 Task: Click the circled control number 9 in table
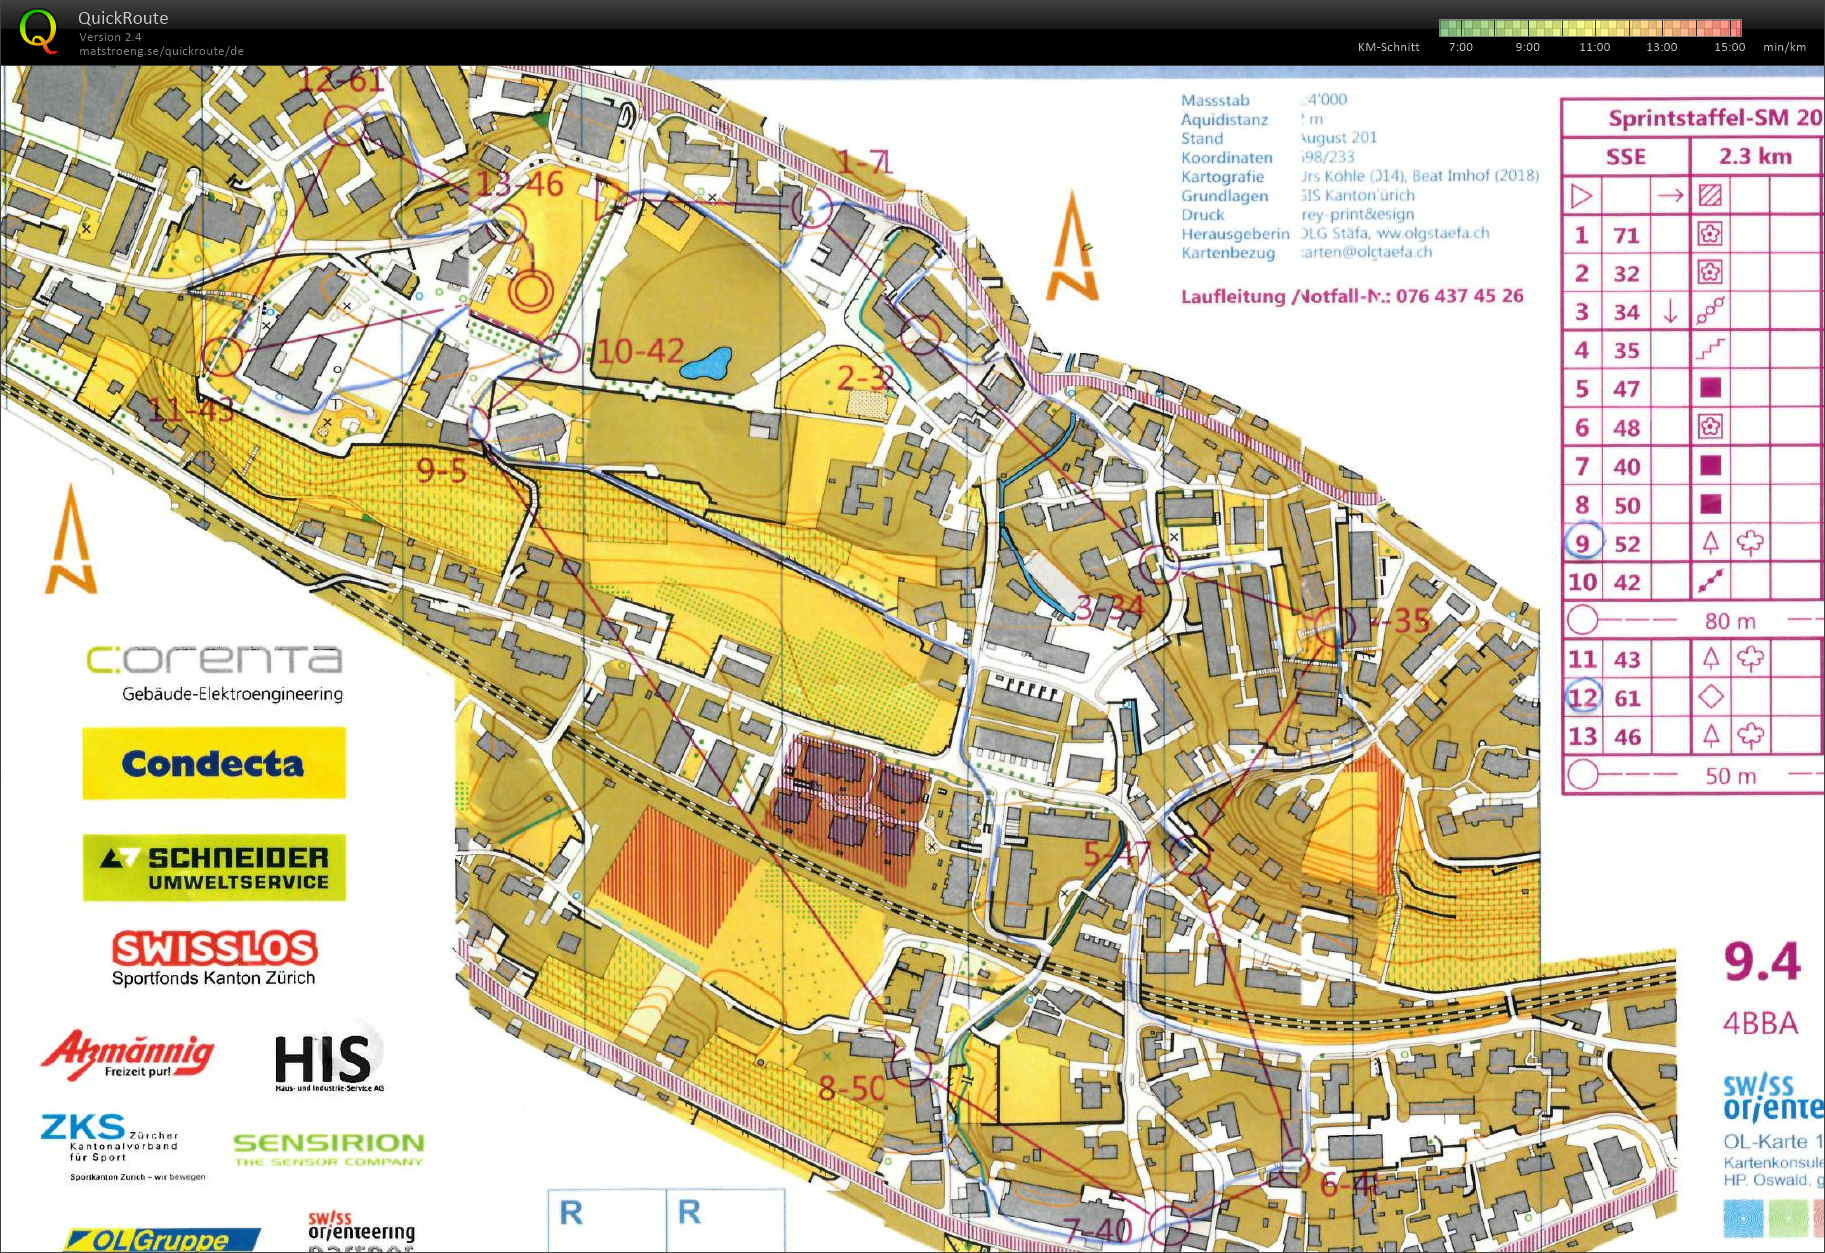click(1582, 543)
